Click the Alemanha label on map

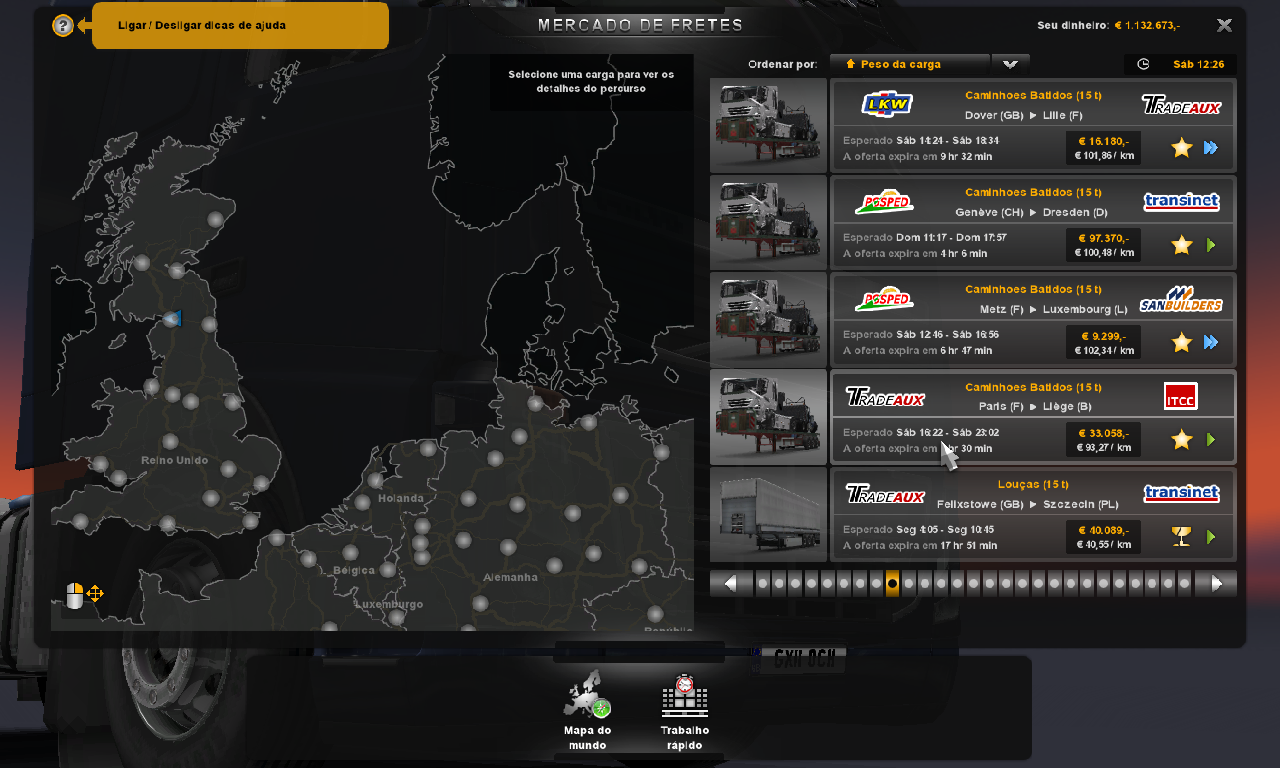click(510, 577)
